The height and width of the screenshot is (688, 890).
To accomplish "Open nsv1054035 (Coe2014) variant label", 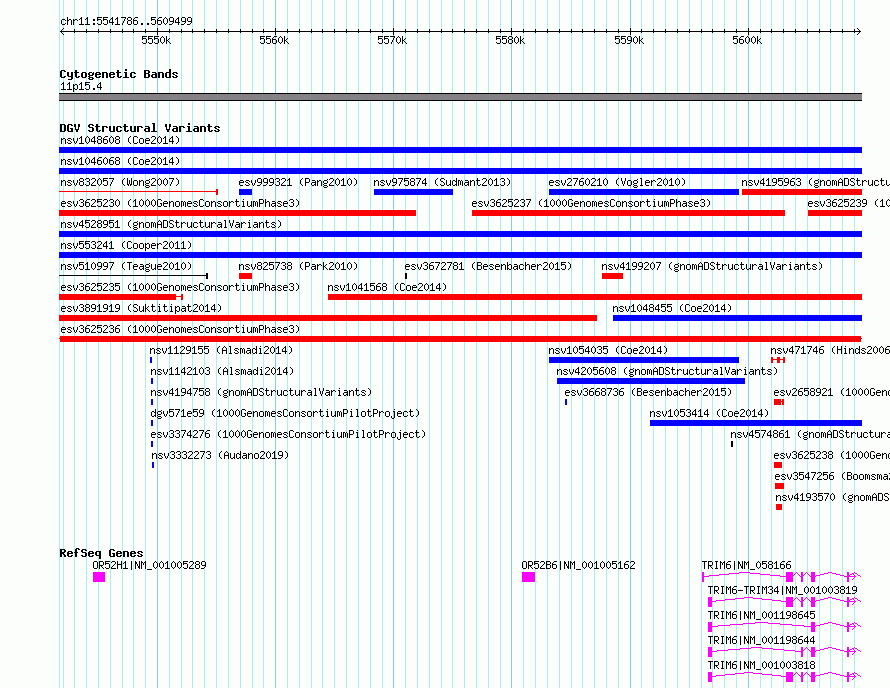I will point(608,350).
